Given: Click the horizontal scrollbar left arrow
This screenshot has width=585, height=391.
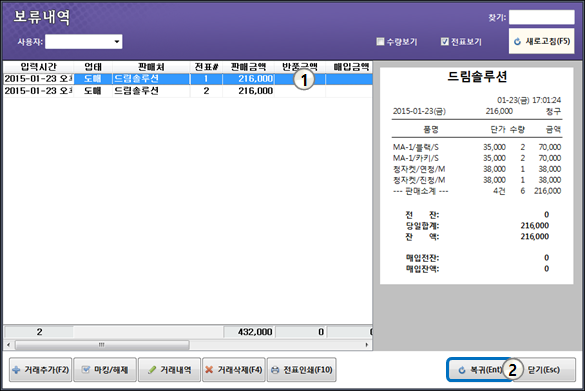Looking at the screenshot, I should 8,345.
